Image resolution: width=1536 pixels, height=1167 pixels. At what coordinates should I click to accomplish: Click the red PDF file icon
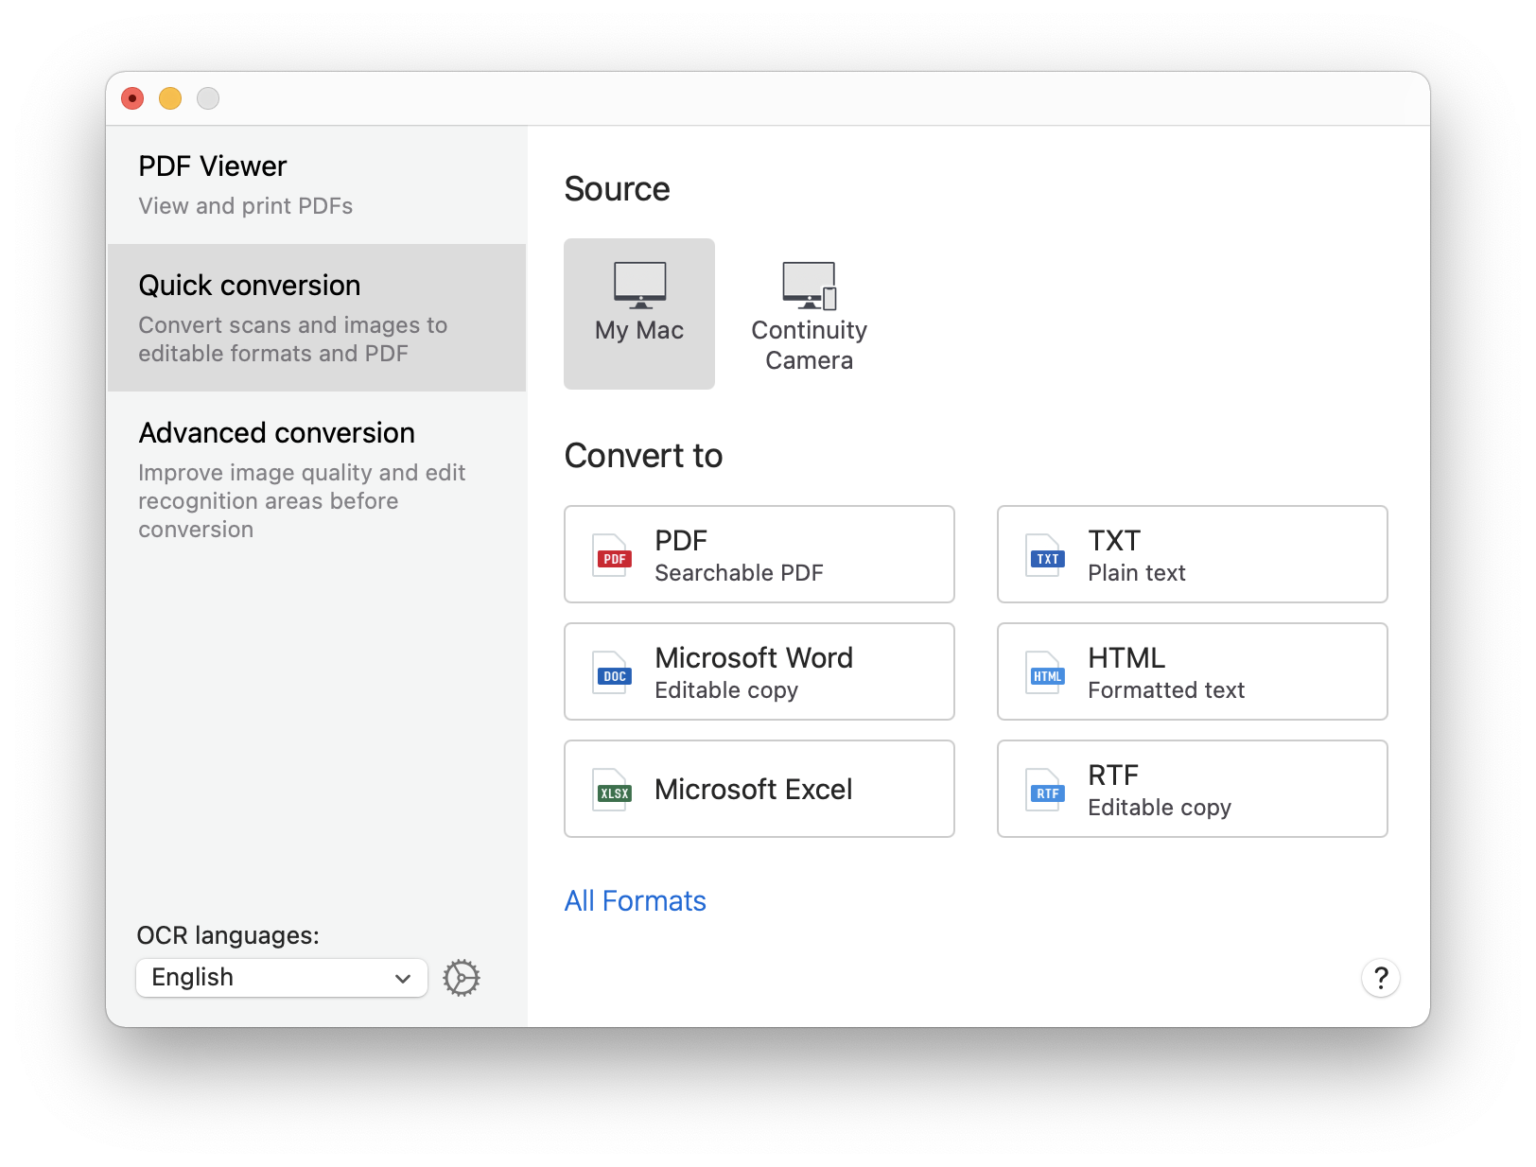(613, 556)
